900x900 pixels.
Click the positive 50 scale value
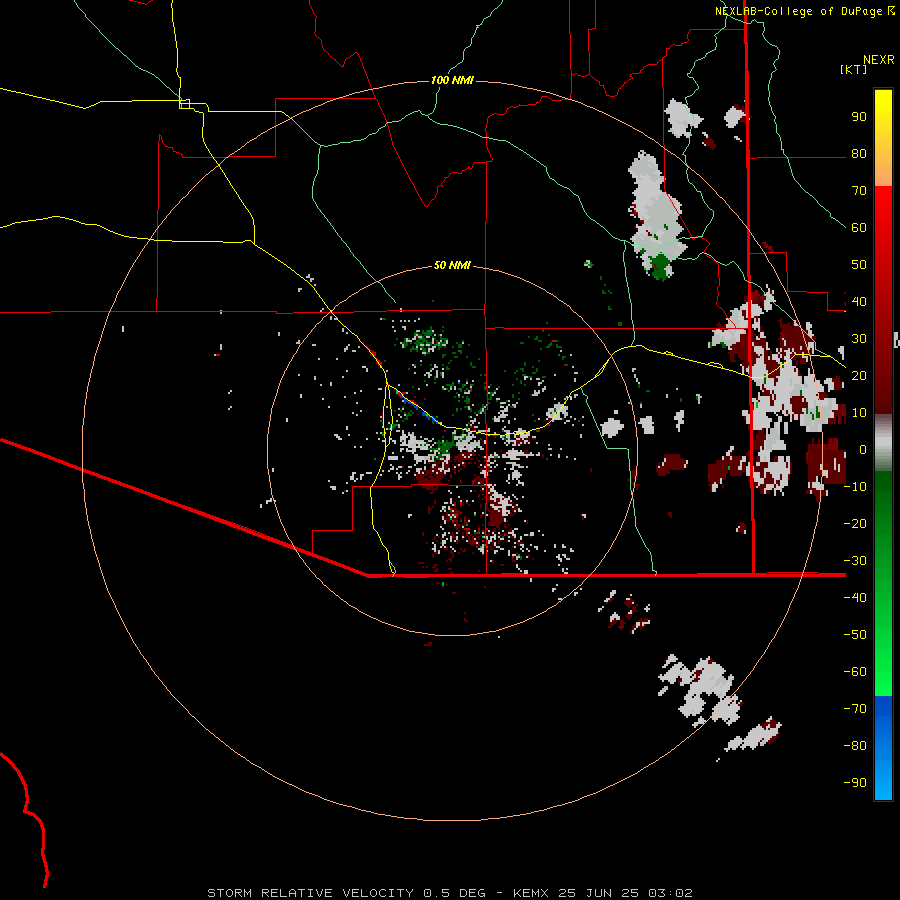point(859,265)
